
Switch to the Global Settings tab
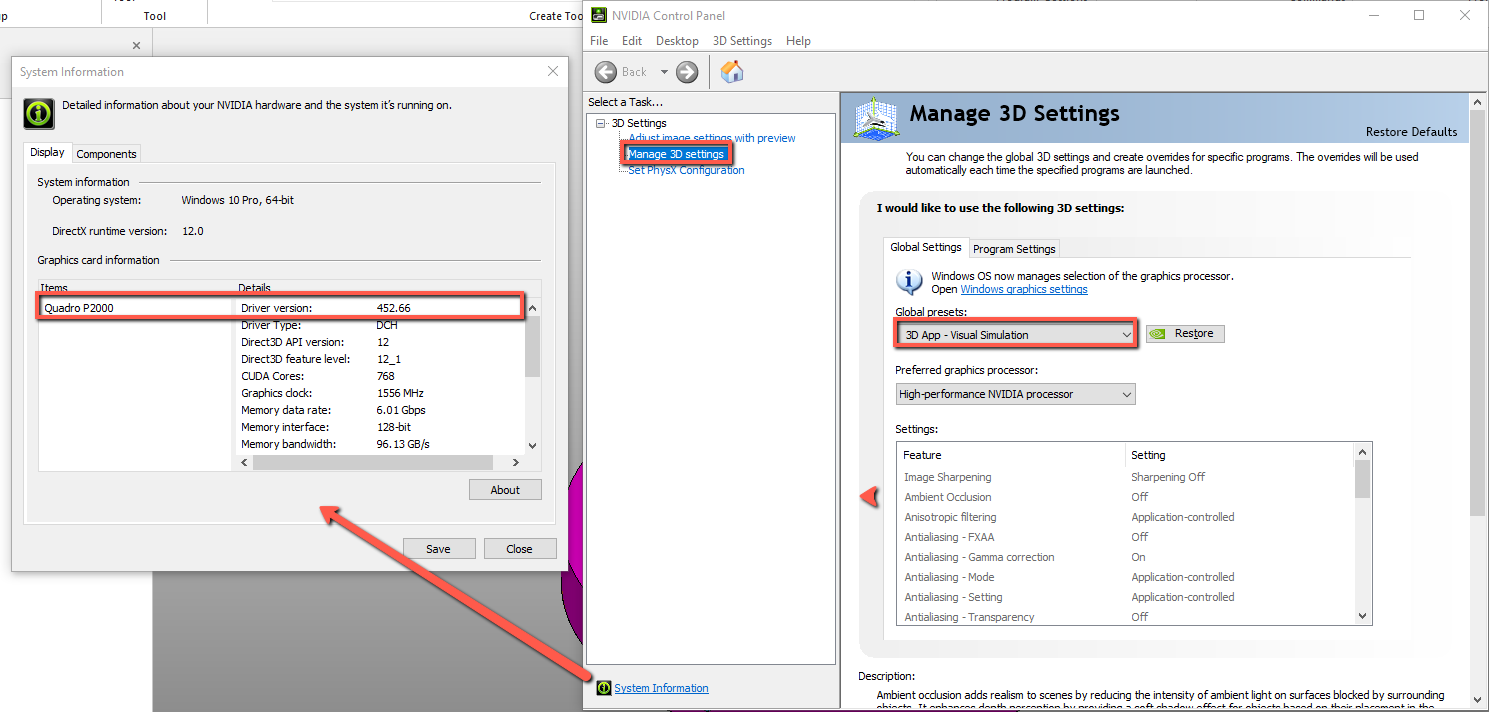point(926,247)
